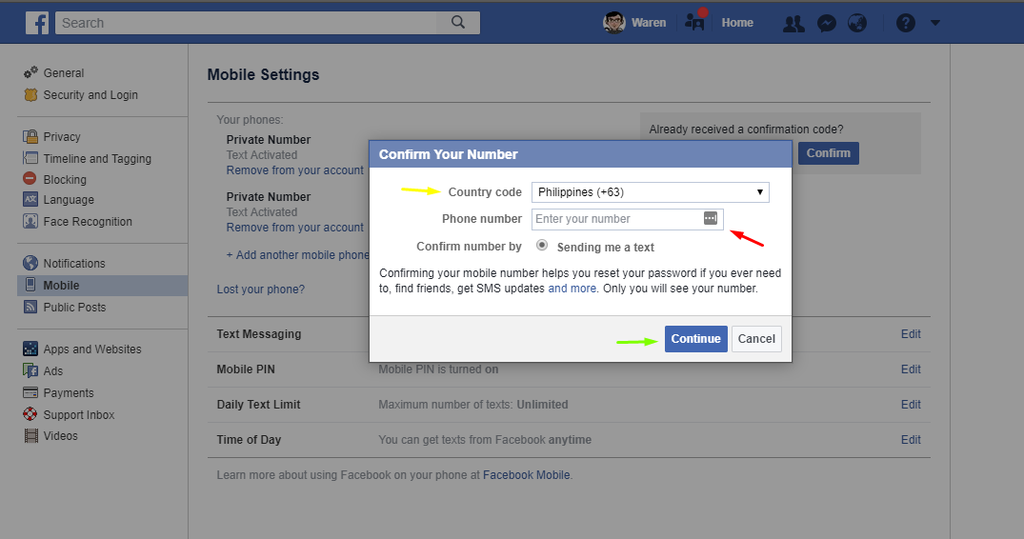This screenshot has width=1024, height=539.
Task: Open the Quick Help question mark icon
Action: point(905,24)
